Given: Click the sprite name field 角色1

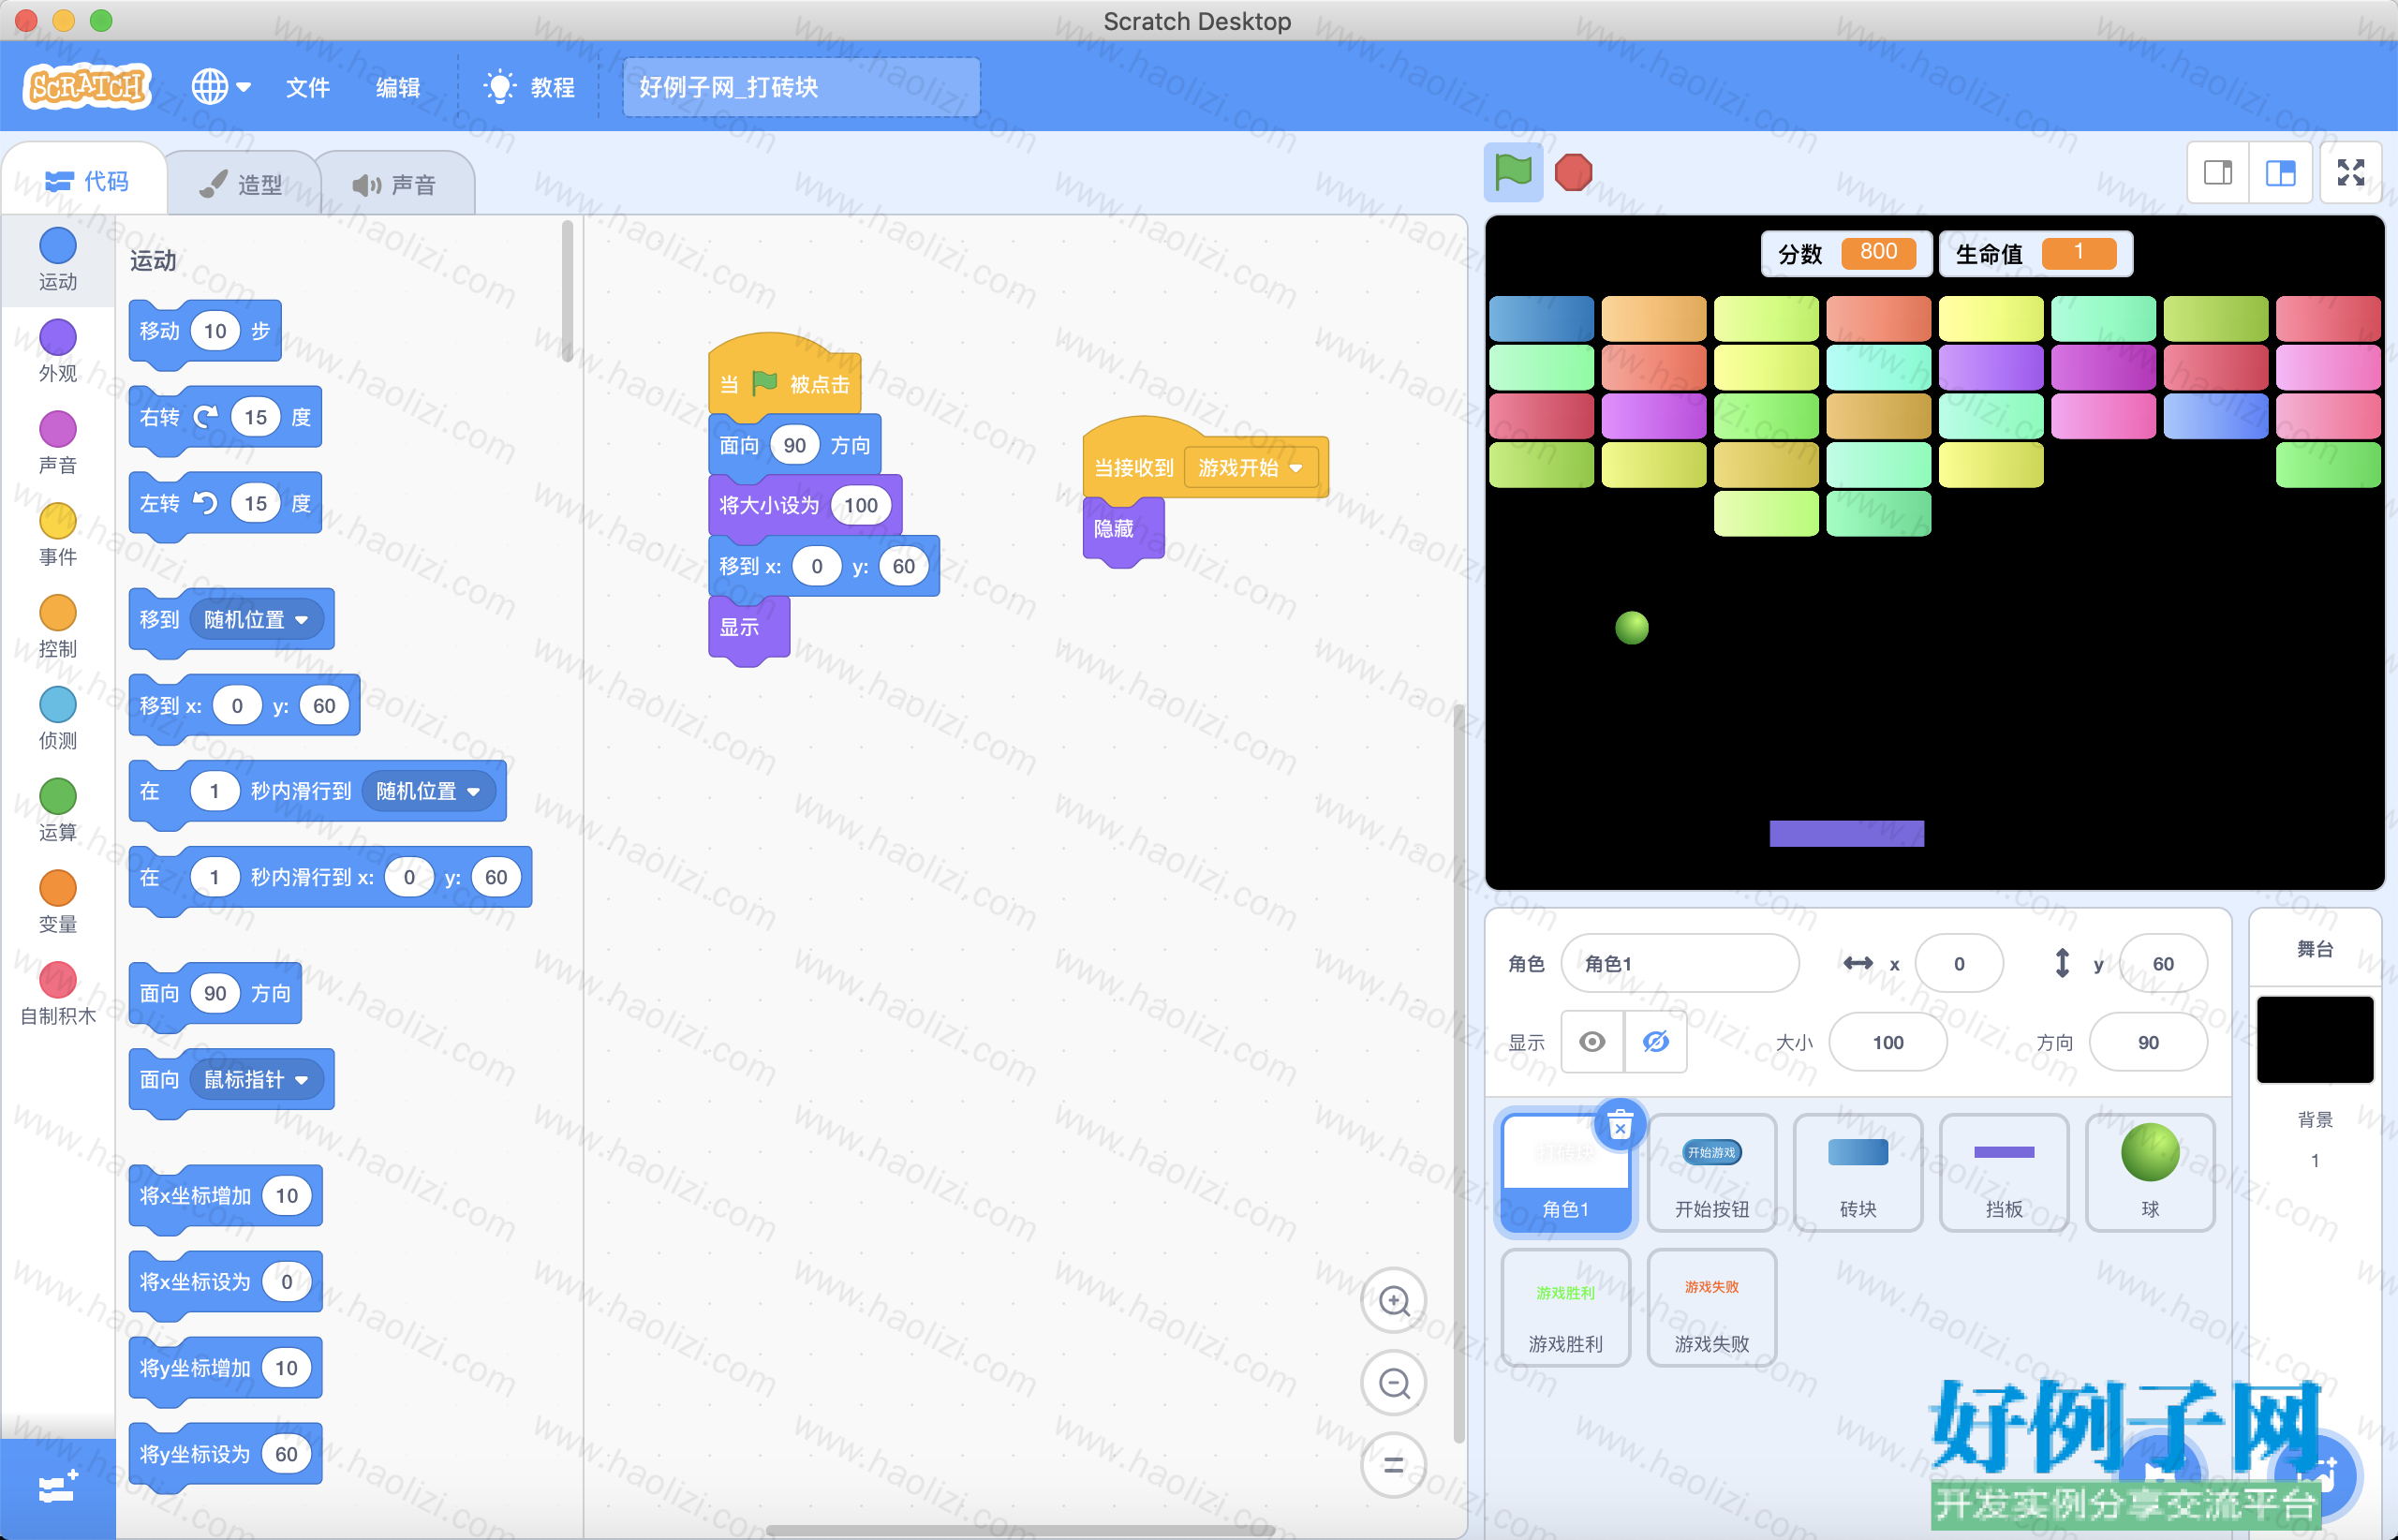Looking at the screenshot, I should click(x=1680, y=964).
